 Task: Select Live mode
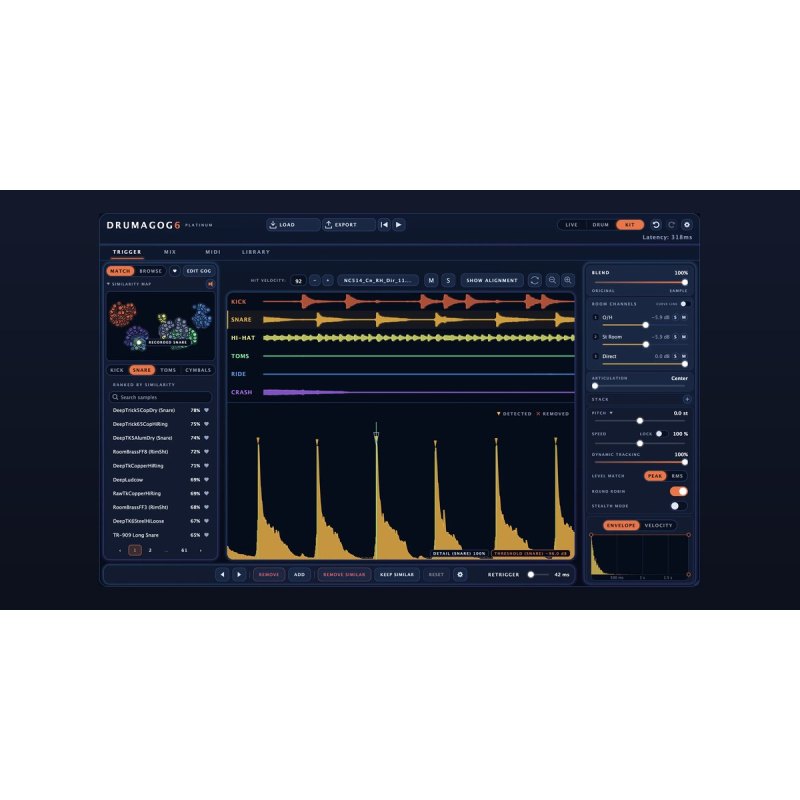tap(571, 224)
